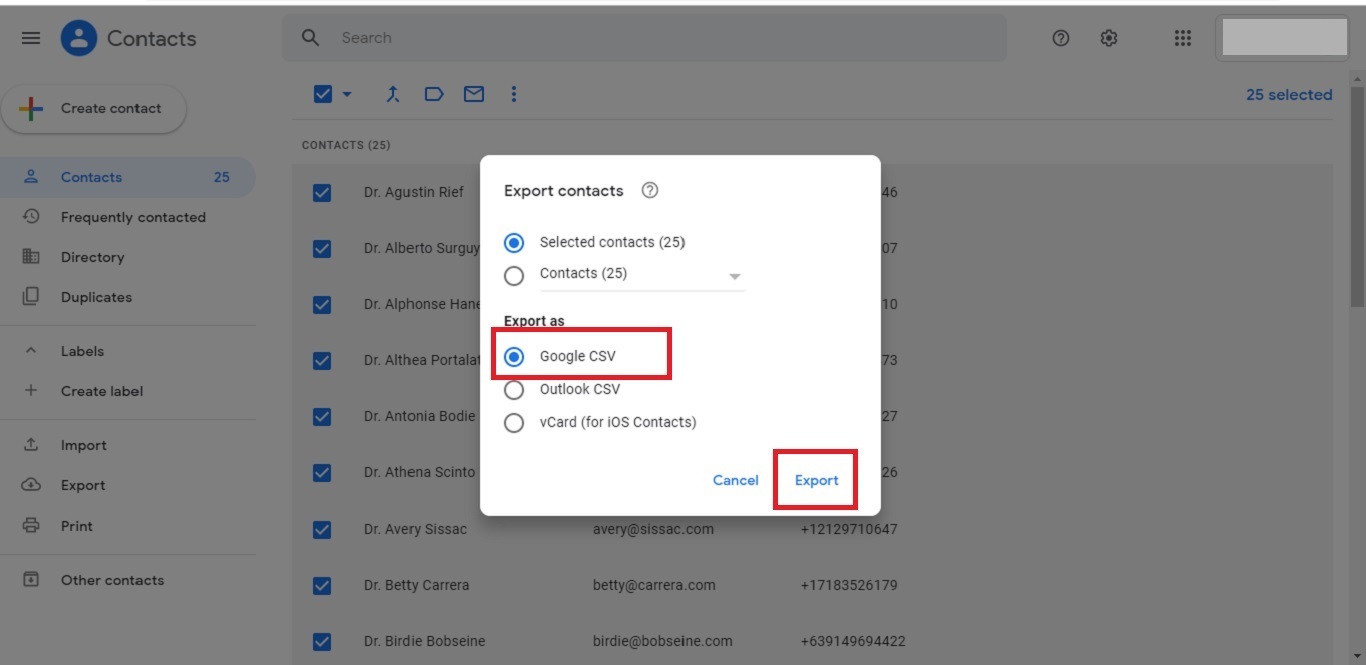
Task: Click the birdie@bobseine.com email
Action: coord(662,641)
